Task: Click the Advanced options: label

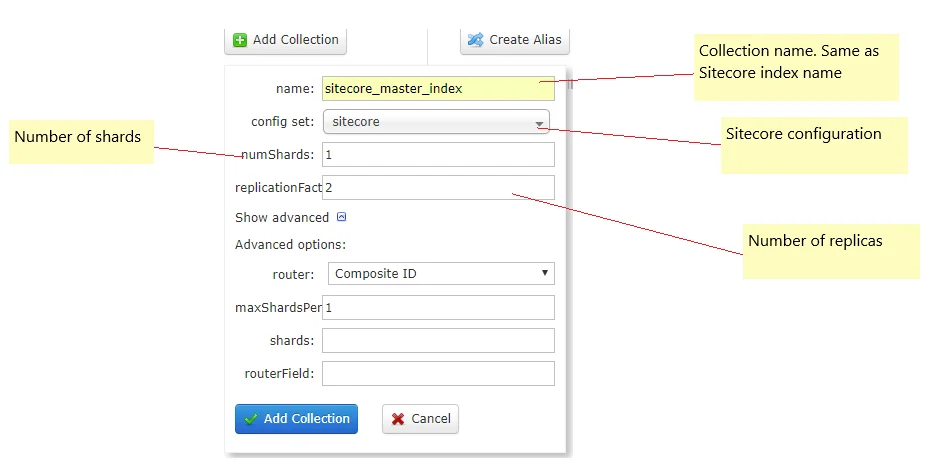Action: tap(290, 245)
